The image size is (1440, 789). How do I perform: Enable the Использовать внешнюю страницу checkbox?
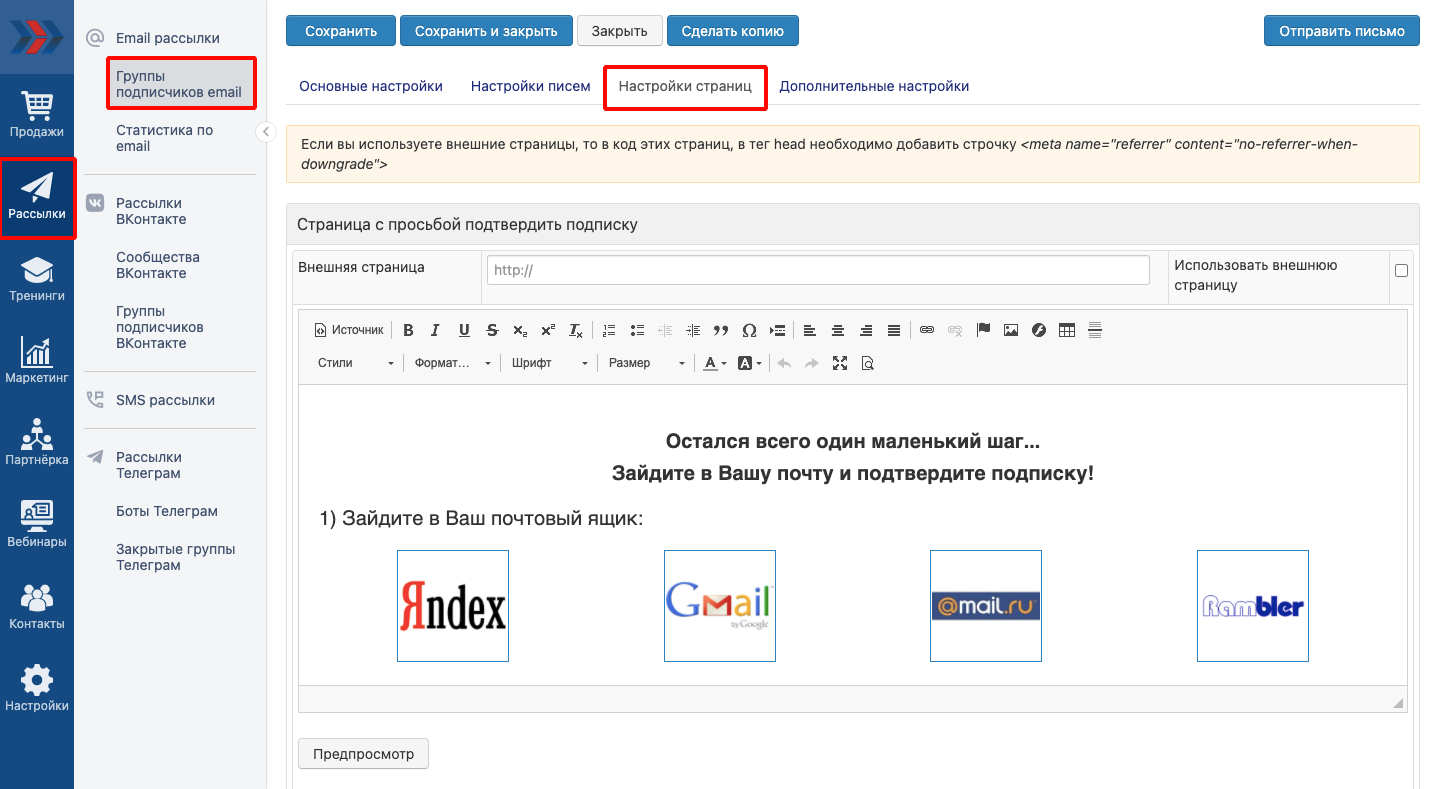coord(1401,270)
